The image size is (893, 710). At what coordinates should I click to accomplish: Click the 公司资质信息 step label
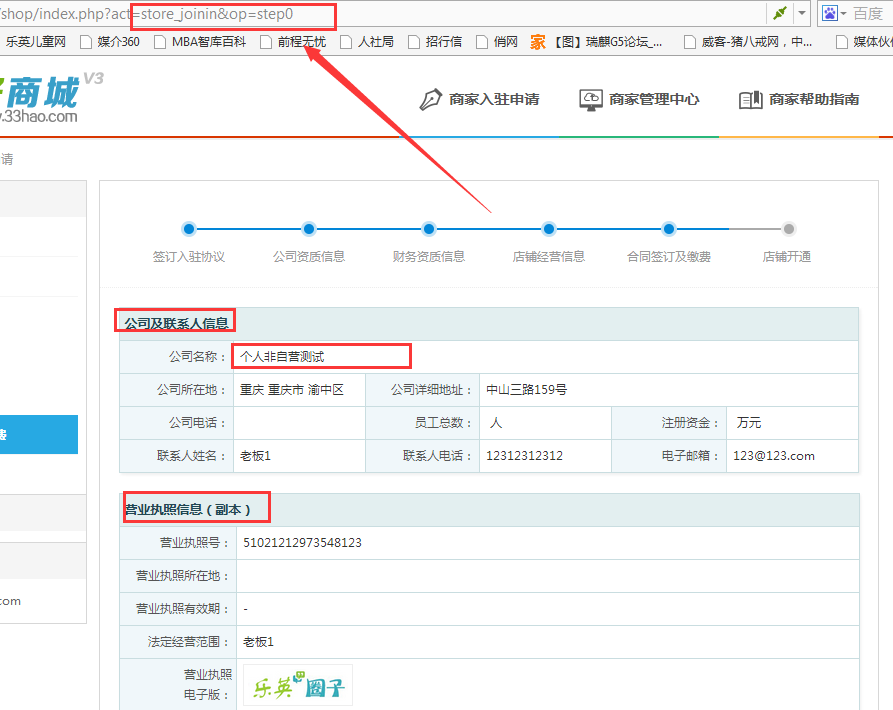pyautogui.click(x=309, y=257)
